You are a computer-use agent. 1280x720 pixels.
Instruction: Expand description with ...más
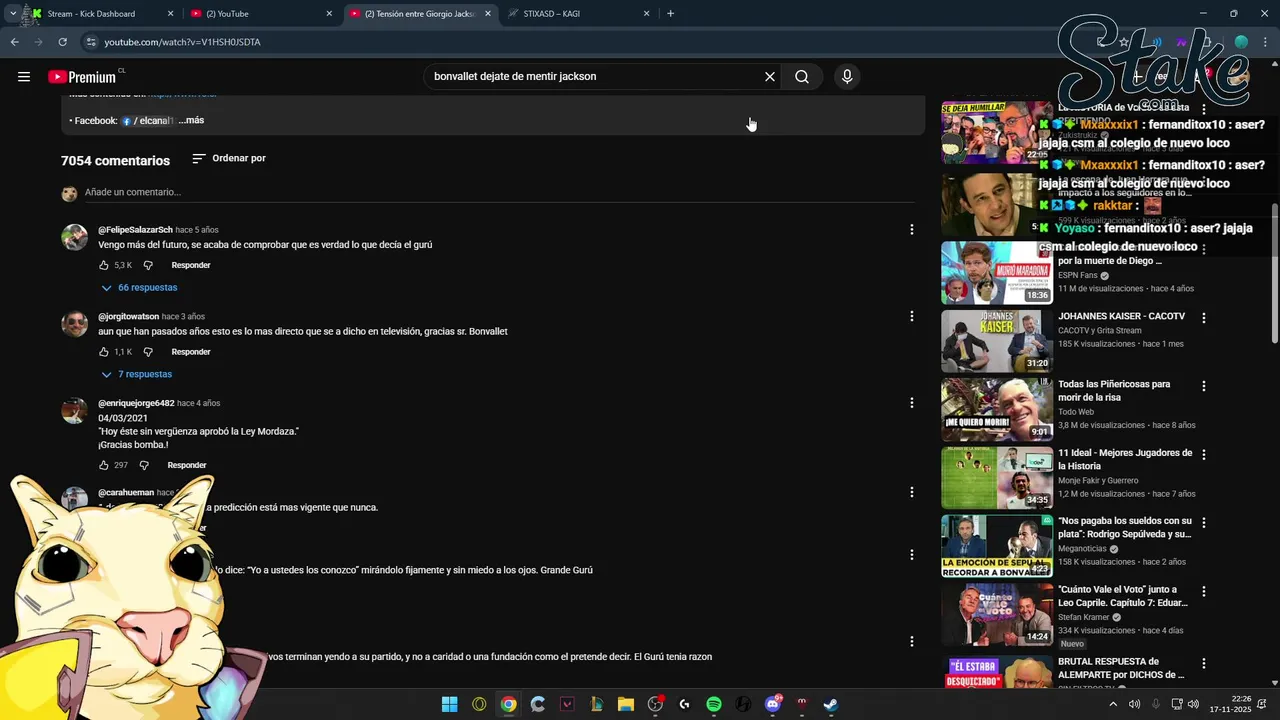pyautogui.click(x=191, y=120)
